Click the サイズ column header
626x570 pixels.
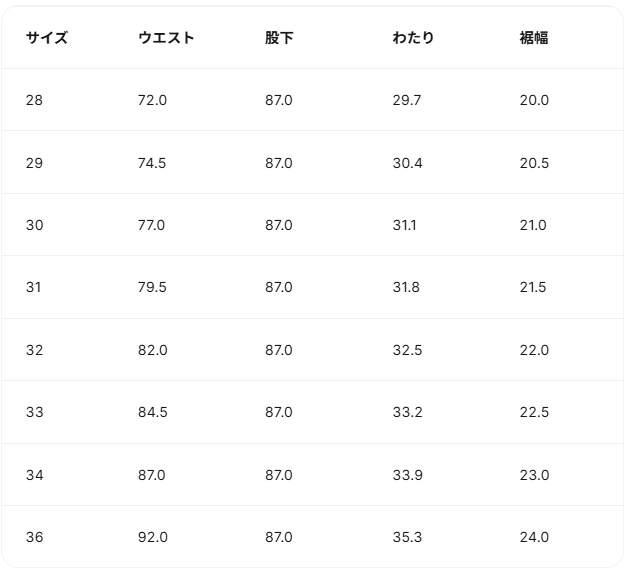47,38
